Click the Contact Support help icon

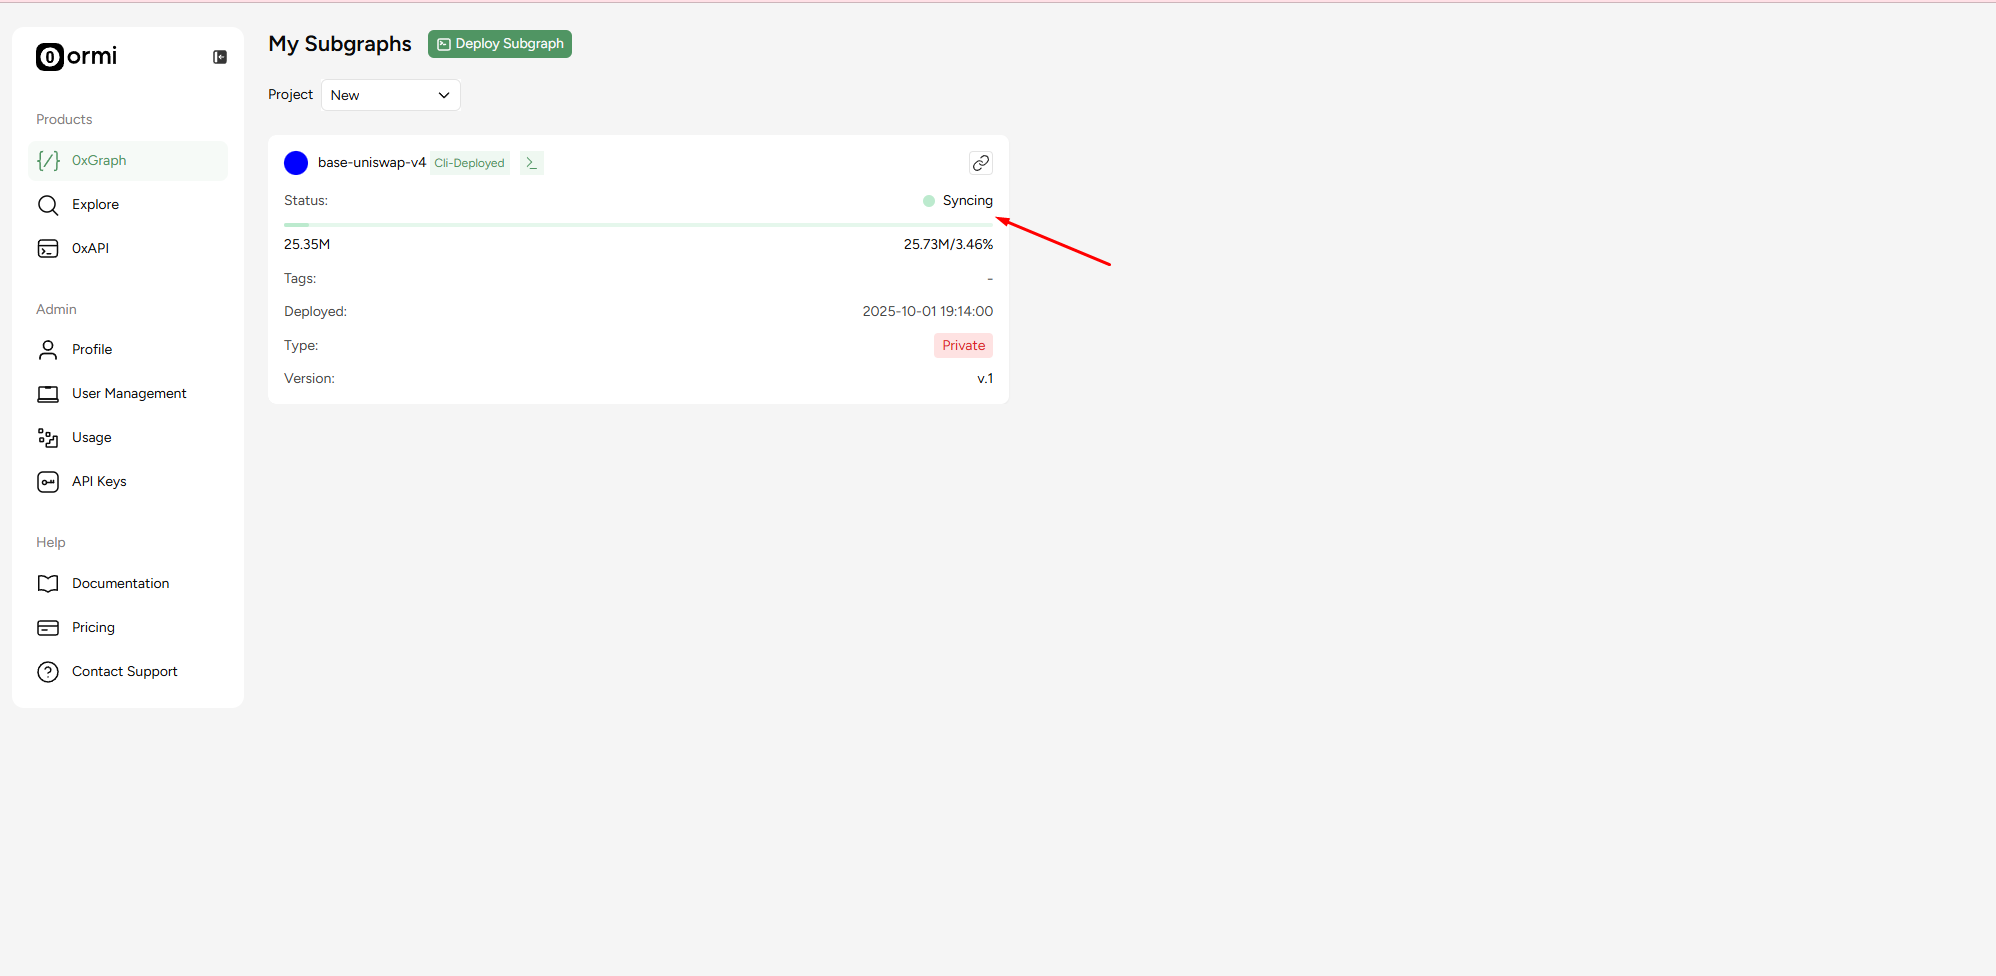pyautogui.click(x=48, y=672)
